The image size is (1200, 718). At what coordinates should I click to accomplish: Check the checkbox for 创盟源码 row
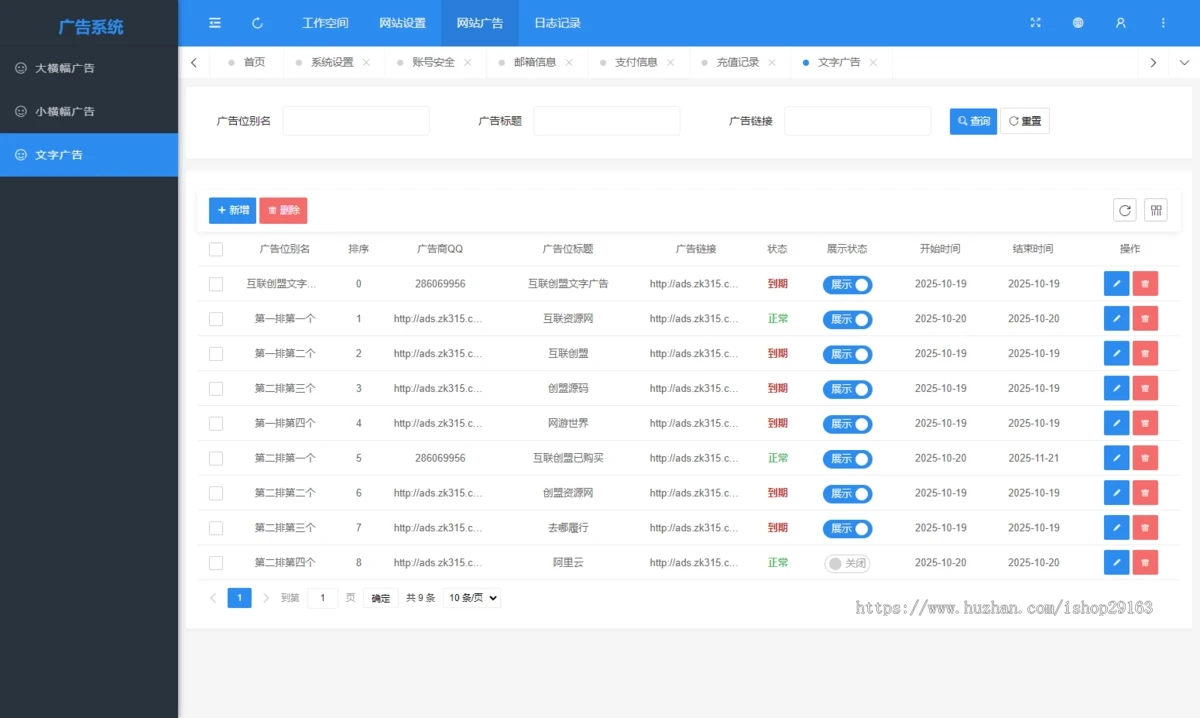tap(216, 388)
